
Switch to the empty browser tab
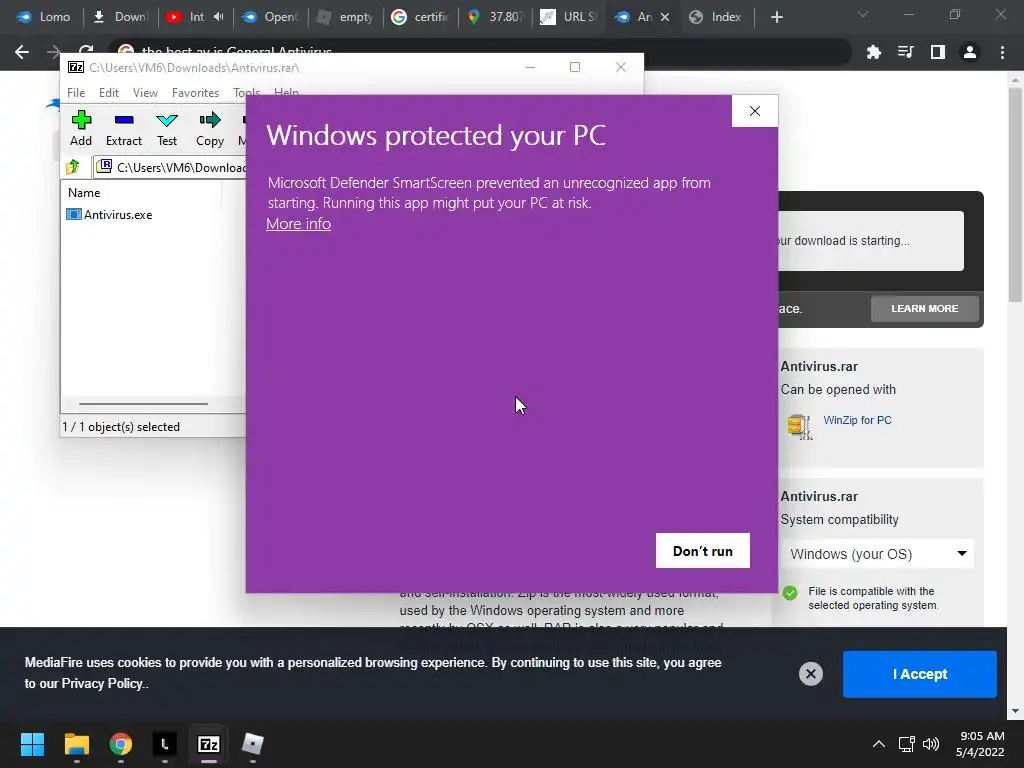345,17
